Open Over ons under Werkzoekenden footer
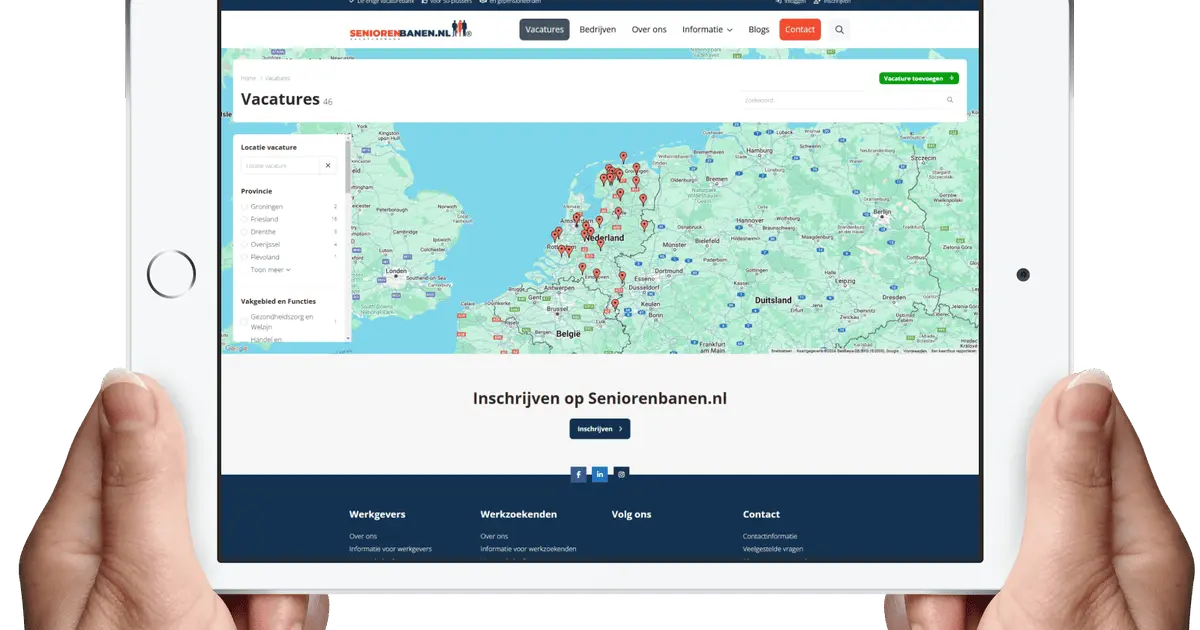 (494, 536)
